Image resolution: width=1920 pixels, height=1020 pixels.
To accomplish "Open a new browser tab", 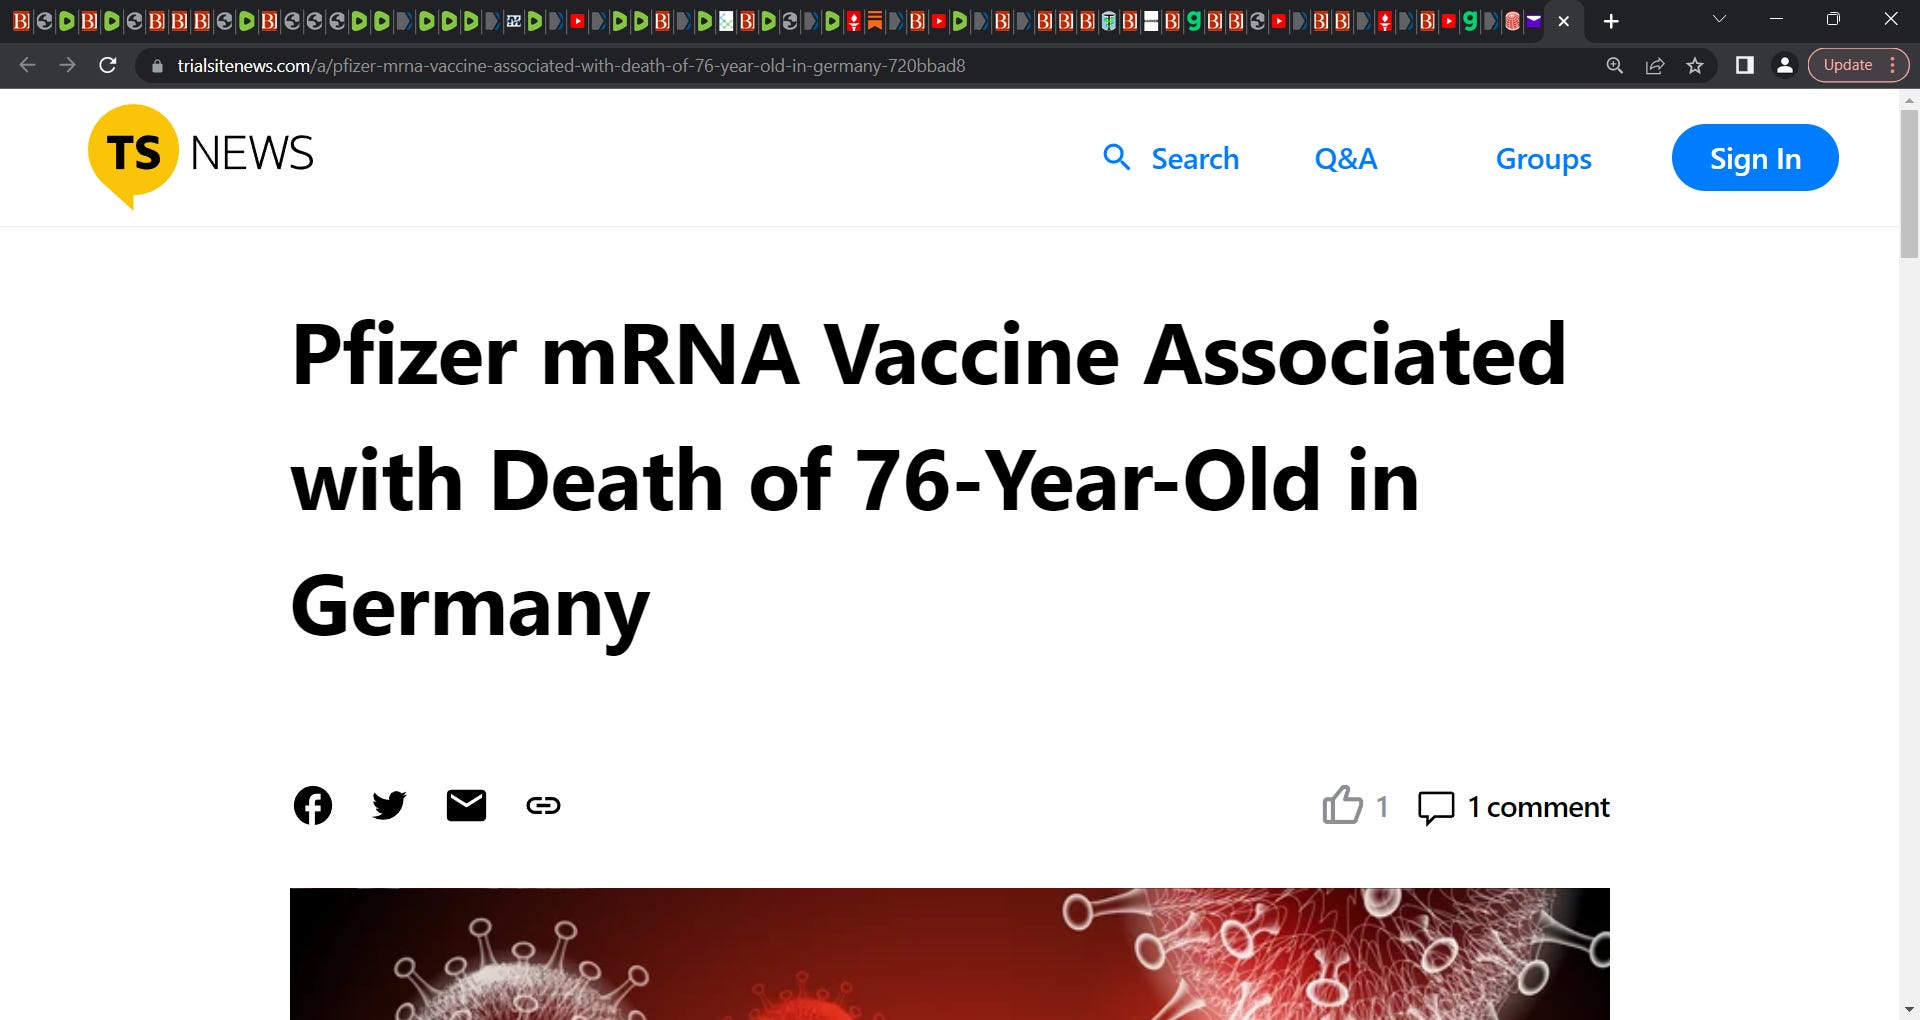I will [x=1611, y=21].
